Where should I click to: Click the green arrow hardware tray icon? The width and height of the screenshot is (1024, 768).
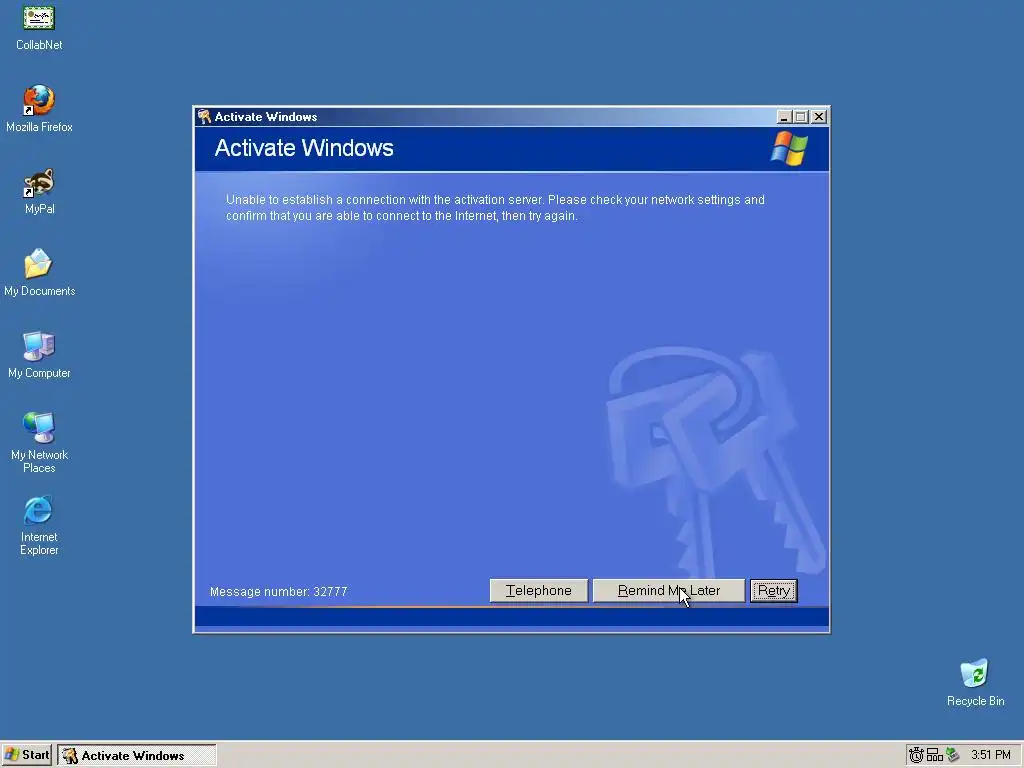tap(952, 755)
